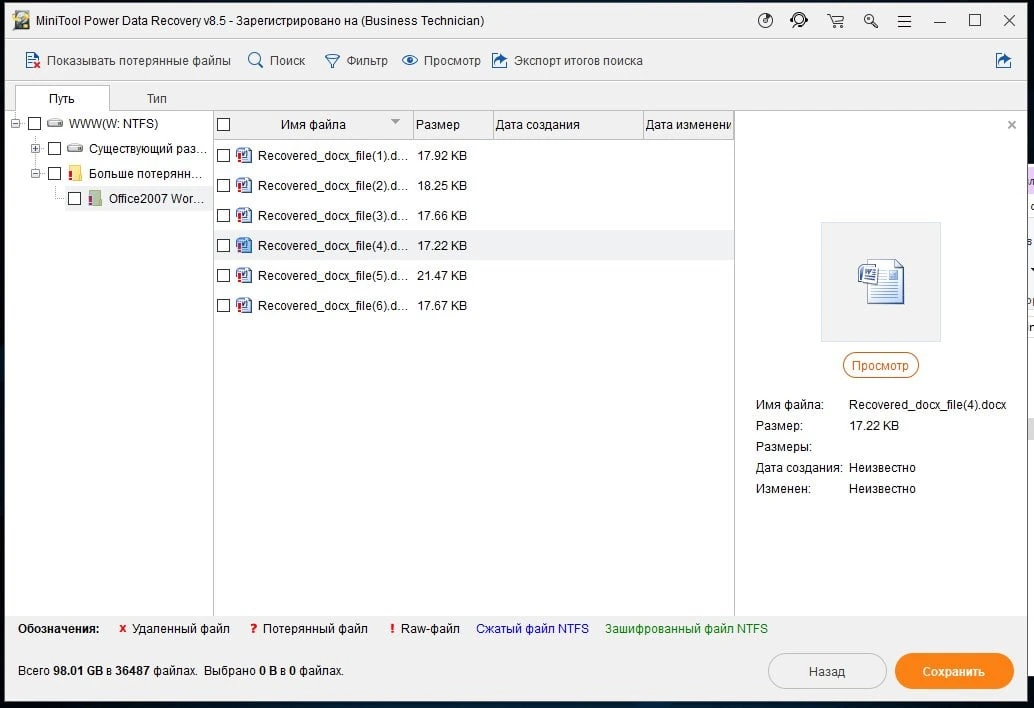Click the document preview thumbnail

[x=880, y=281]
